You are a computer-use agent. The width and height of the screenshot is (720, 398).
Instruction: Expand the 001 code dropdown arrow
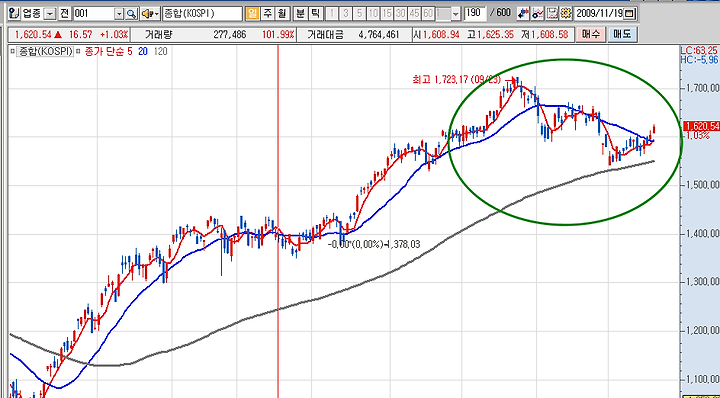click(x=119, y=14)
